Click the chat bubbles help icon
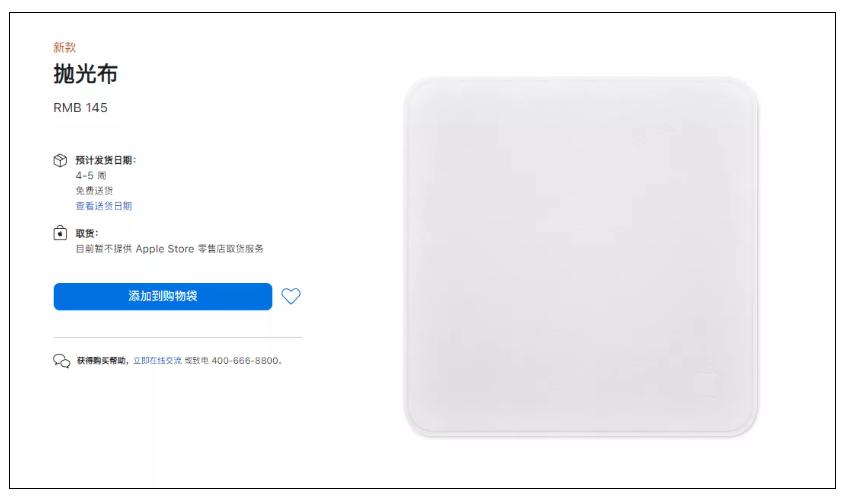 (62, 361)
